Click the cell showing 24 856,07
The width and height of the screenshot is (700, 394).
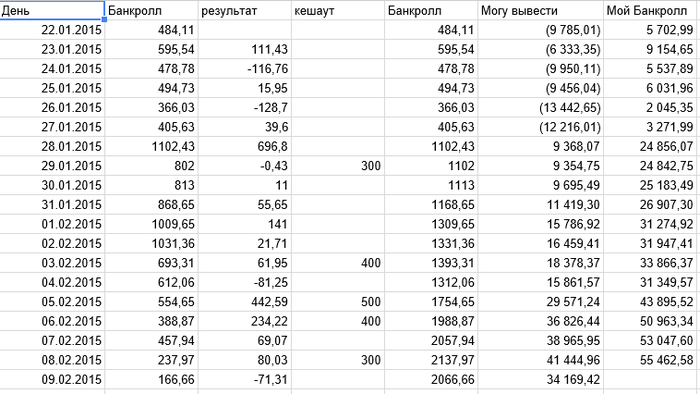point(652,146)
